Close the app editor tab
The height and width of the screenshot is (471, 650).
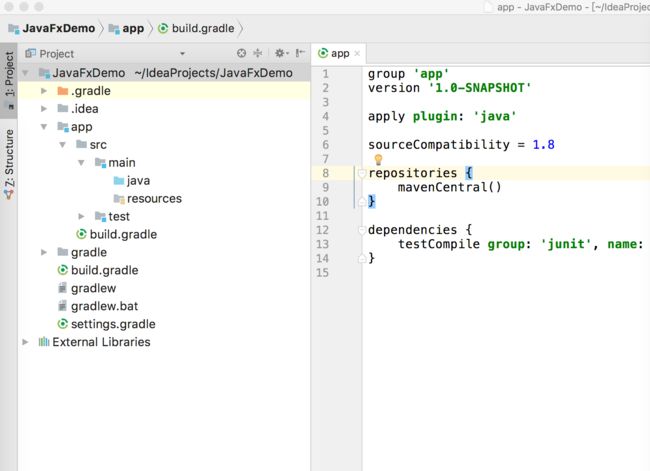357,53
